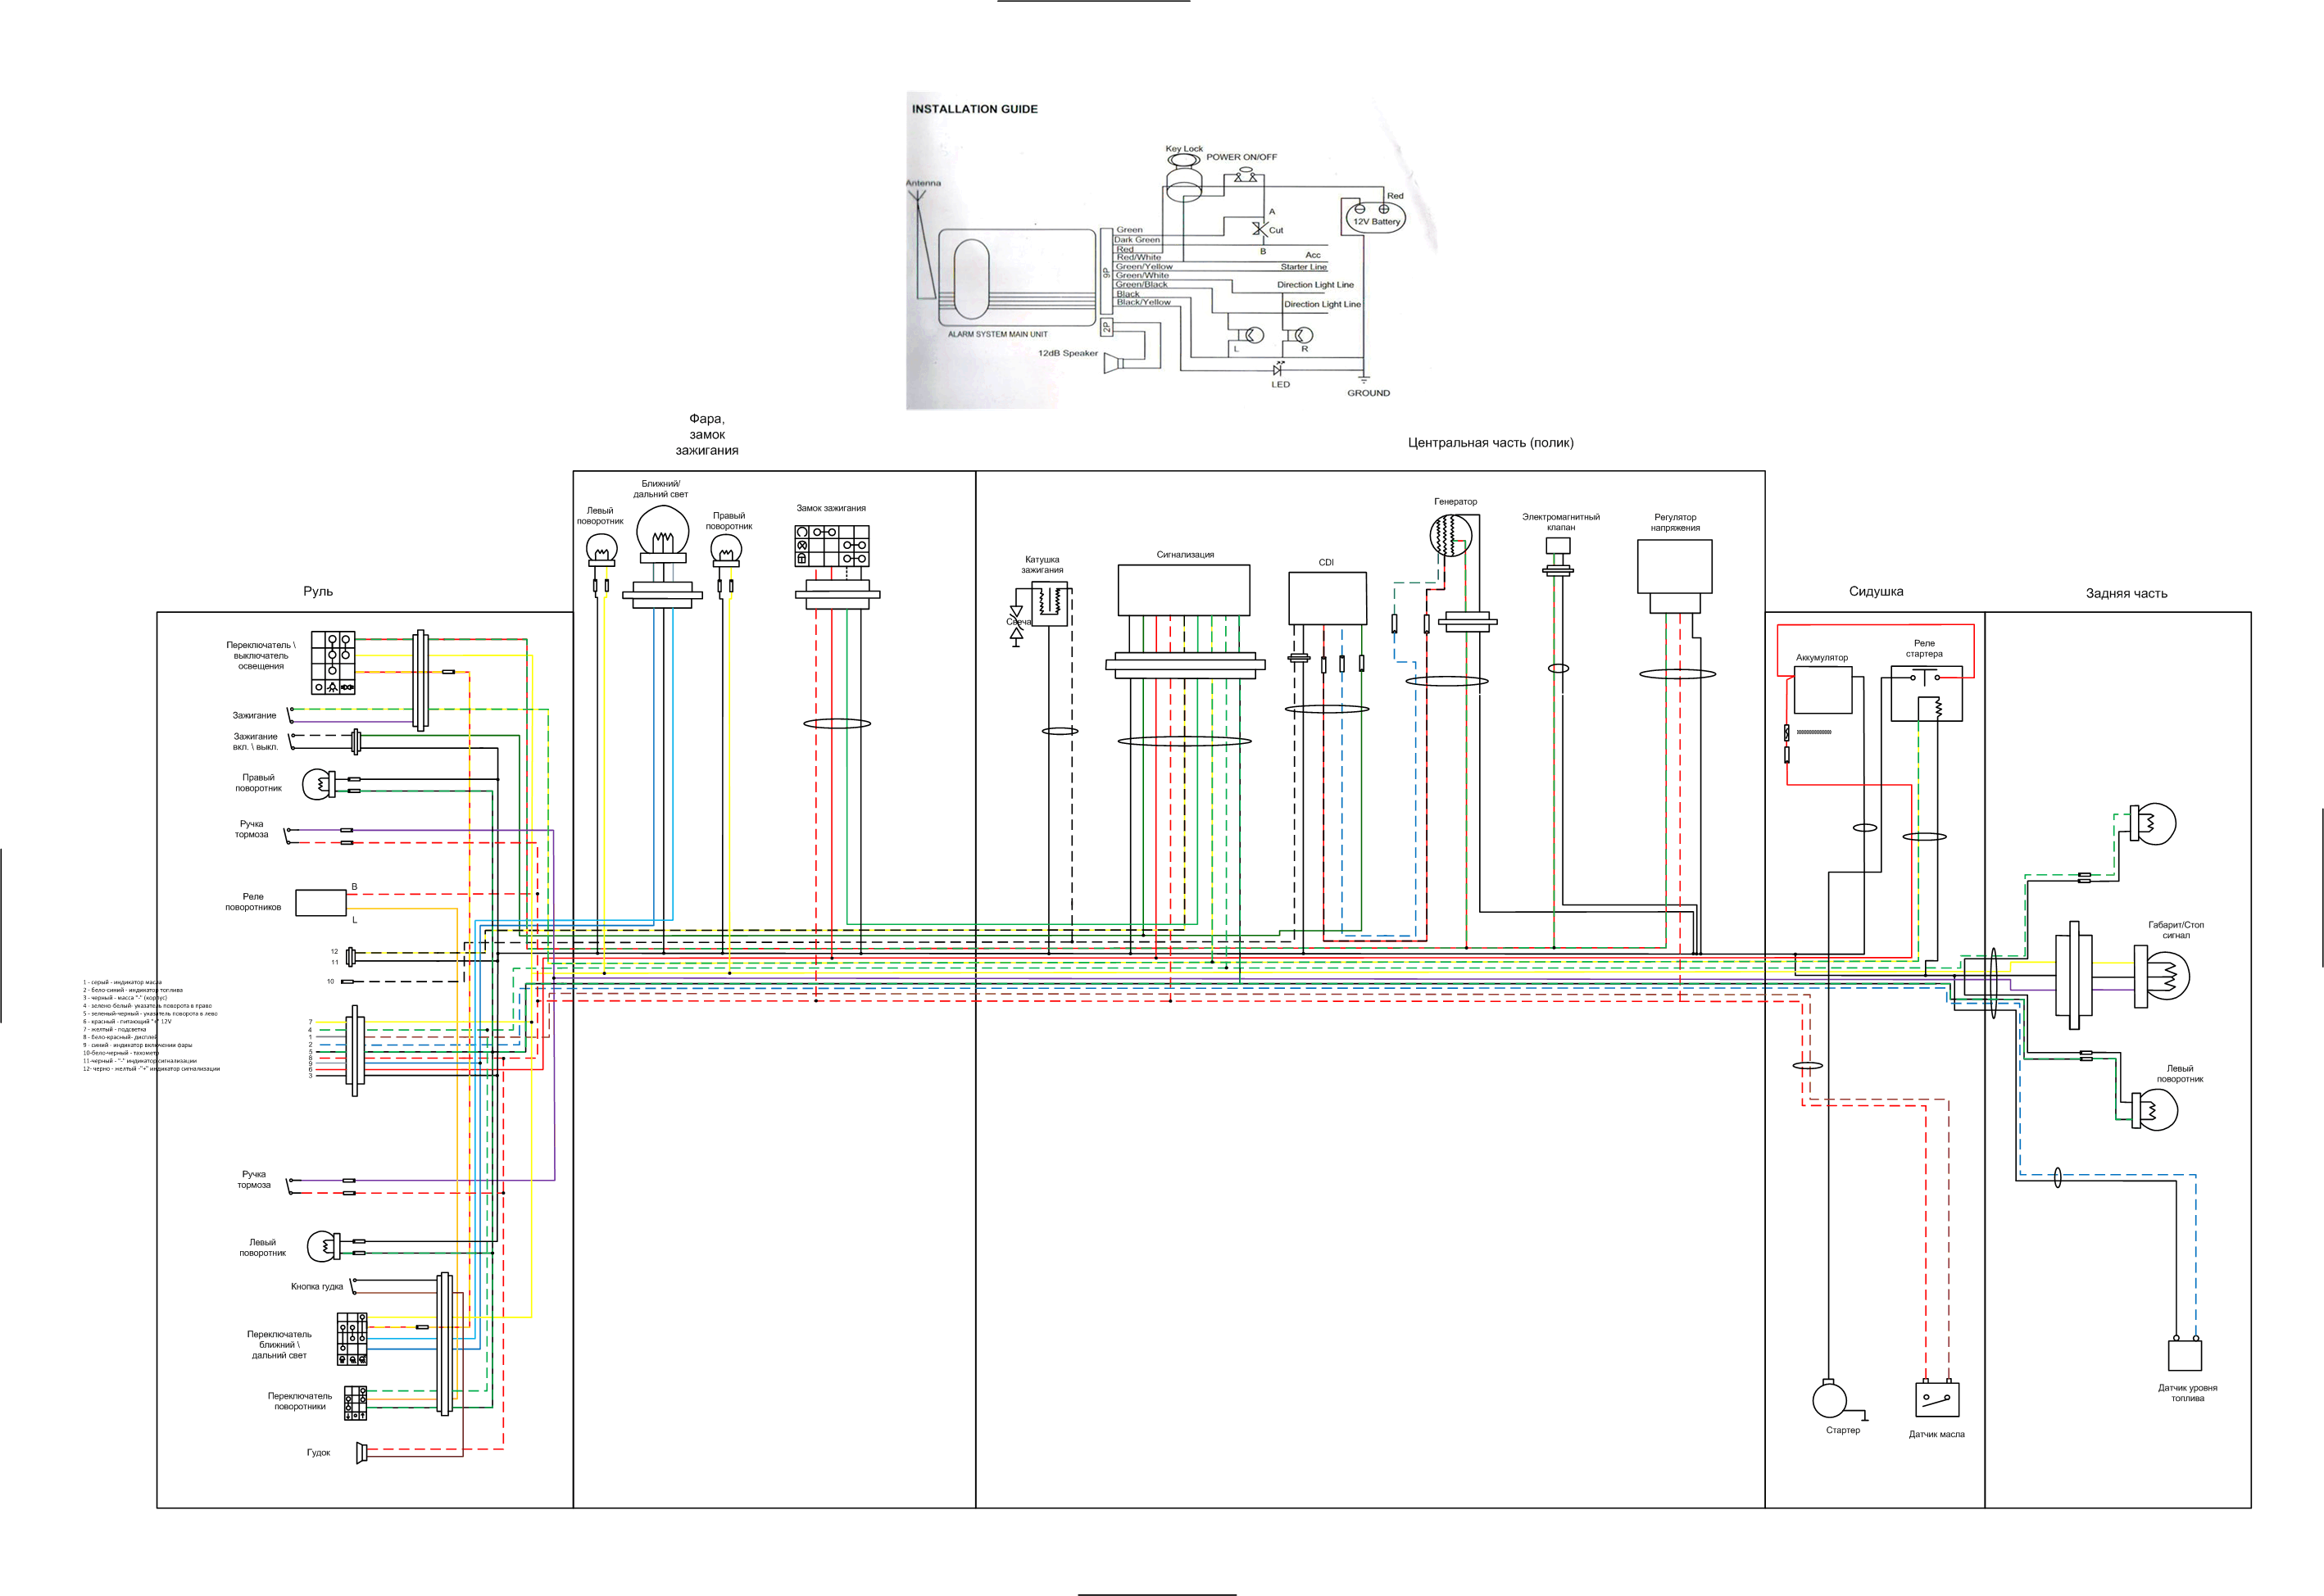Click the lighting on/off switch symbol
Screen dimensions: 2324x1596
click(x=333, y=663)
